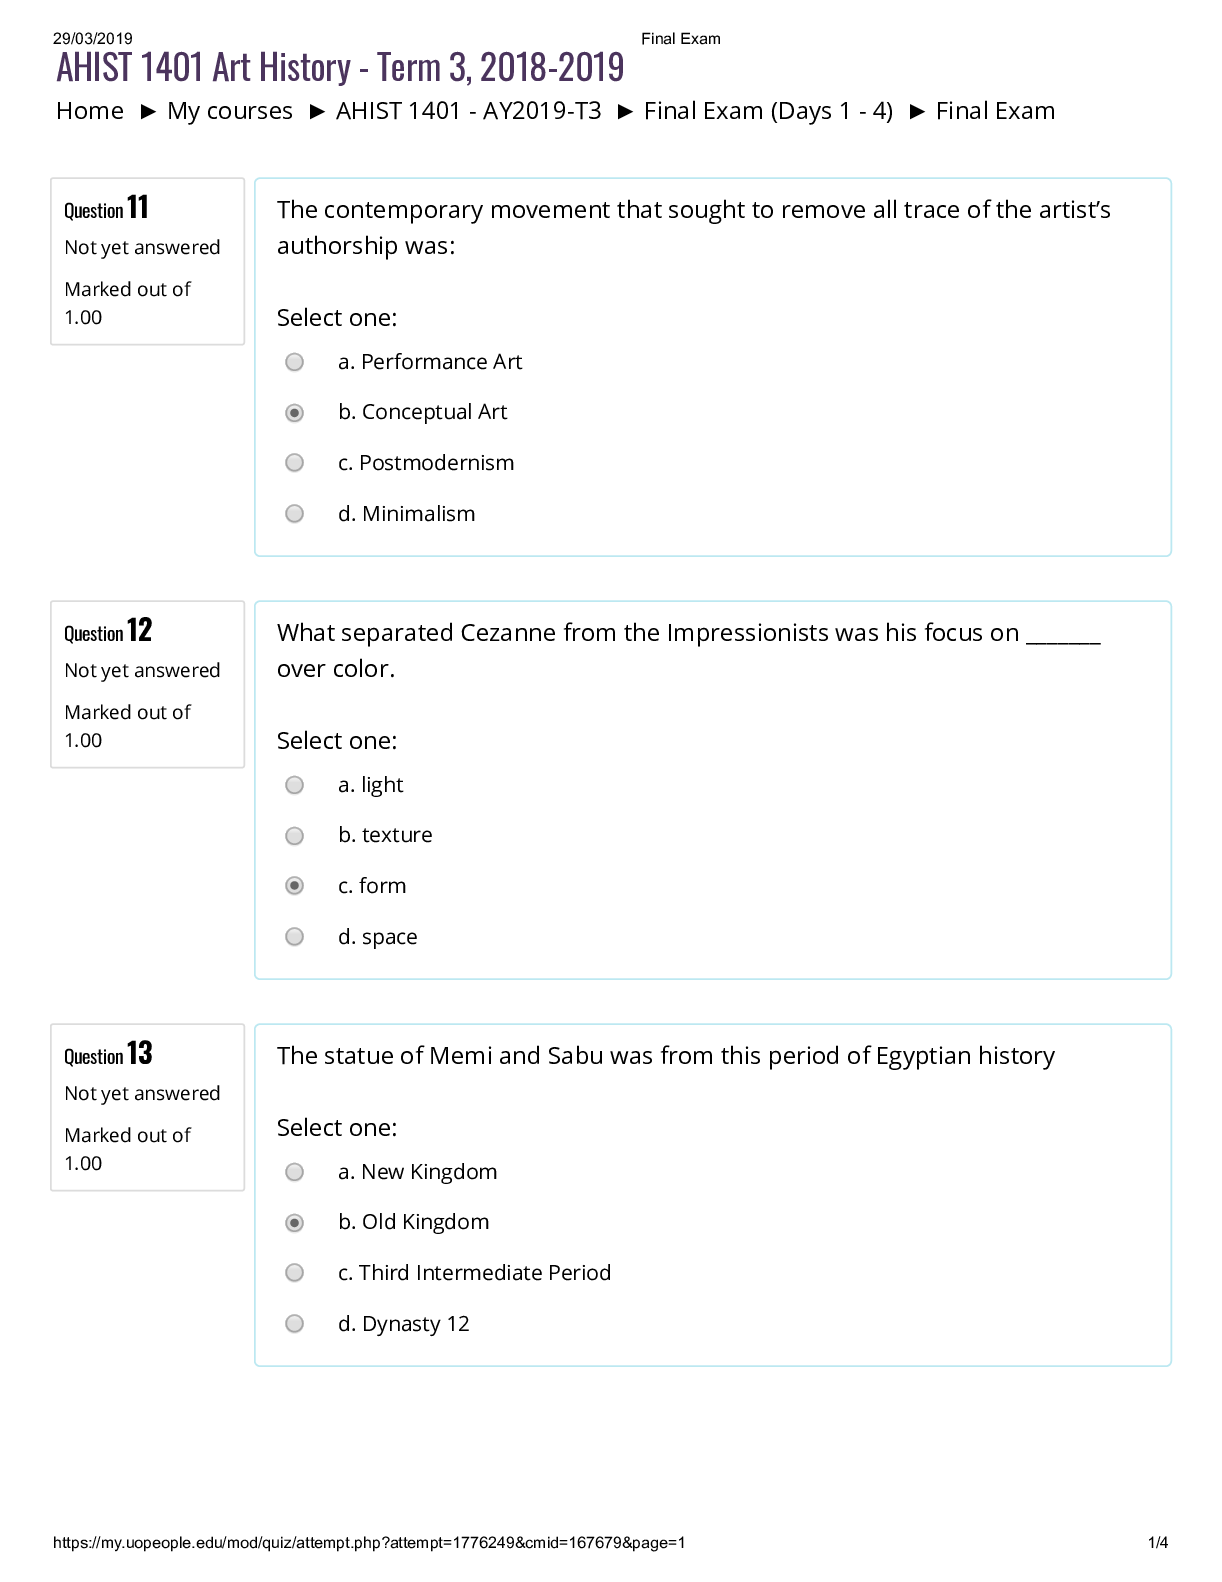Select the Performance Art radio button
1222x1582 pixels.
[294, 362]
